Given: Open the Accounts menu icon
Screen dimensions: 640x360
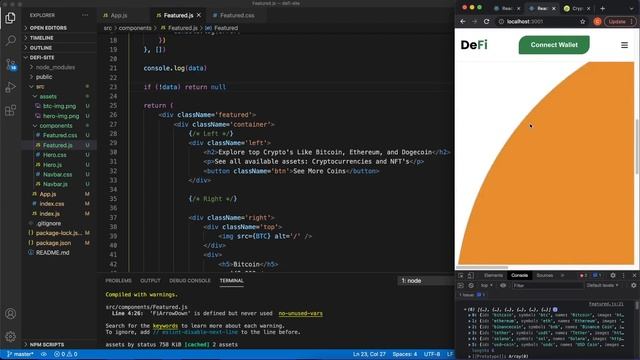Looking at the screenshot, I should click(11, 313).
